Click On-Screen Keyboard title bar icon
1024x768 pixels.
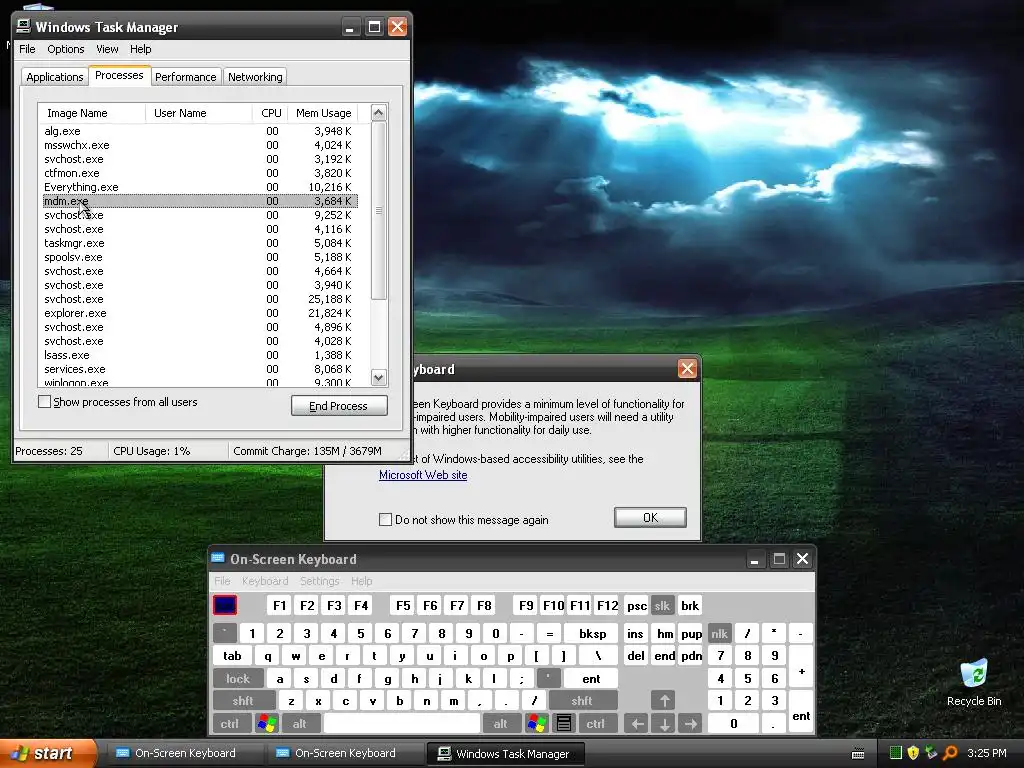(x=218, y=558)
